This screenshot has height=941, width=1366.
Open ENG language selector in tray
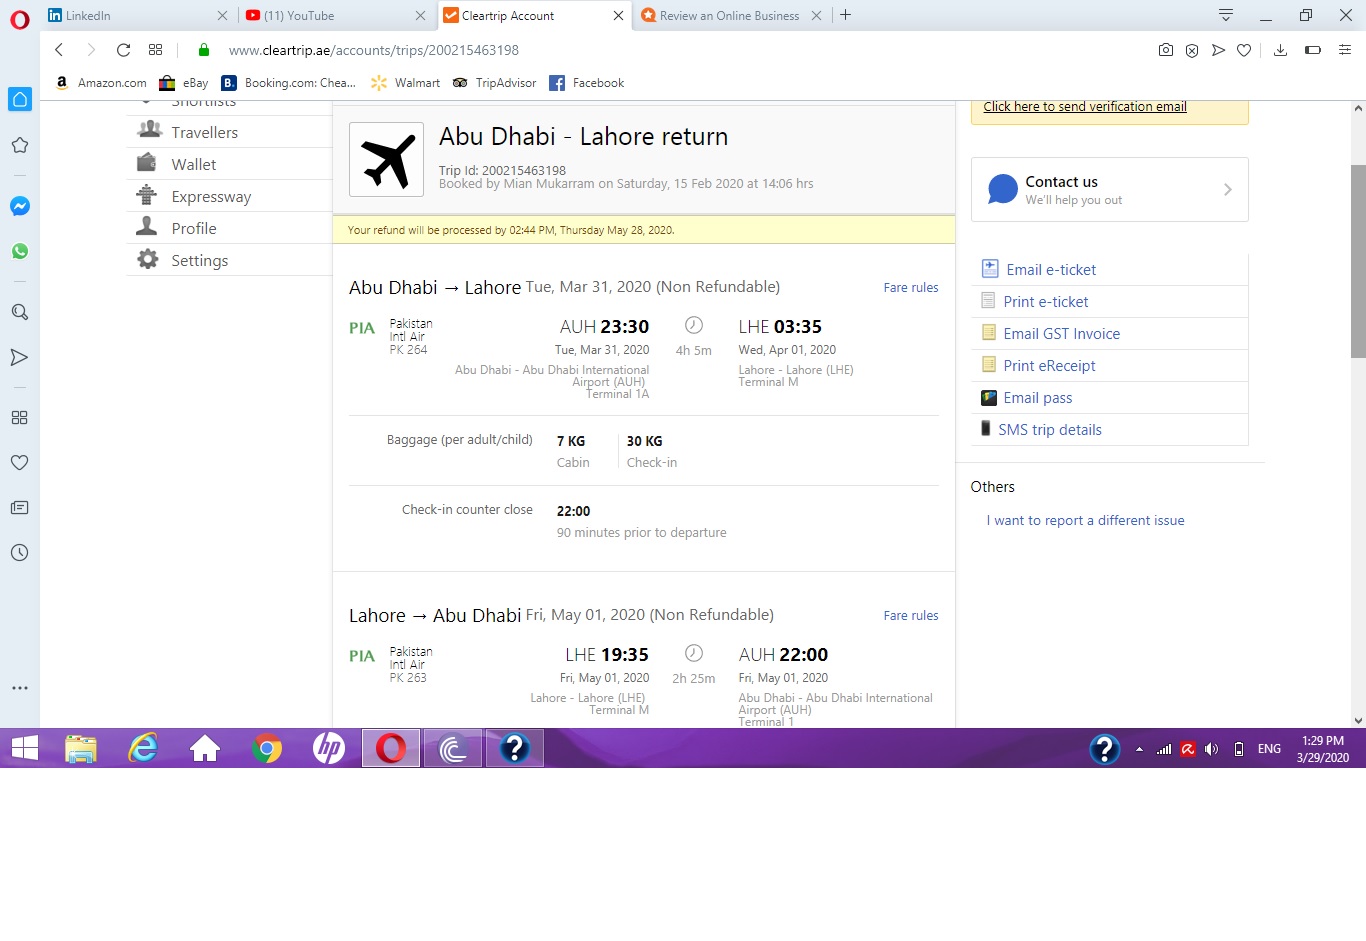1269,749
